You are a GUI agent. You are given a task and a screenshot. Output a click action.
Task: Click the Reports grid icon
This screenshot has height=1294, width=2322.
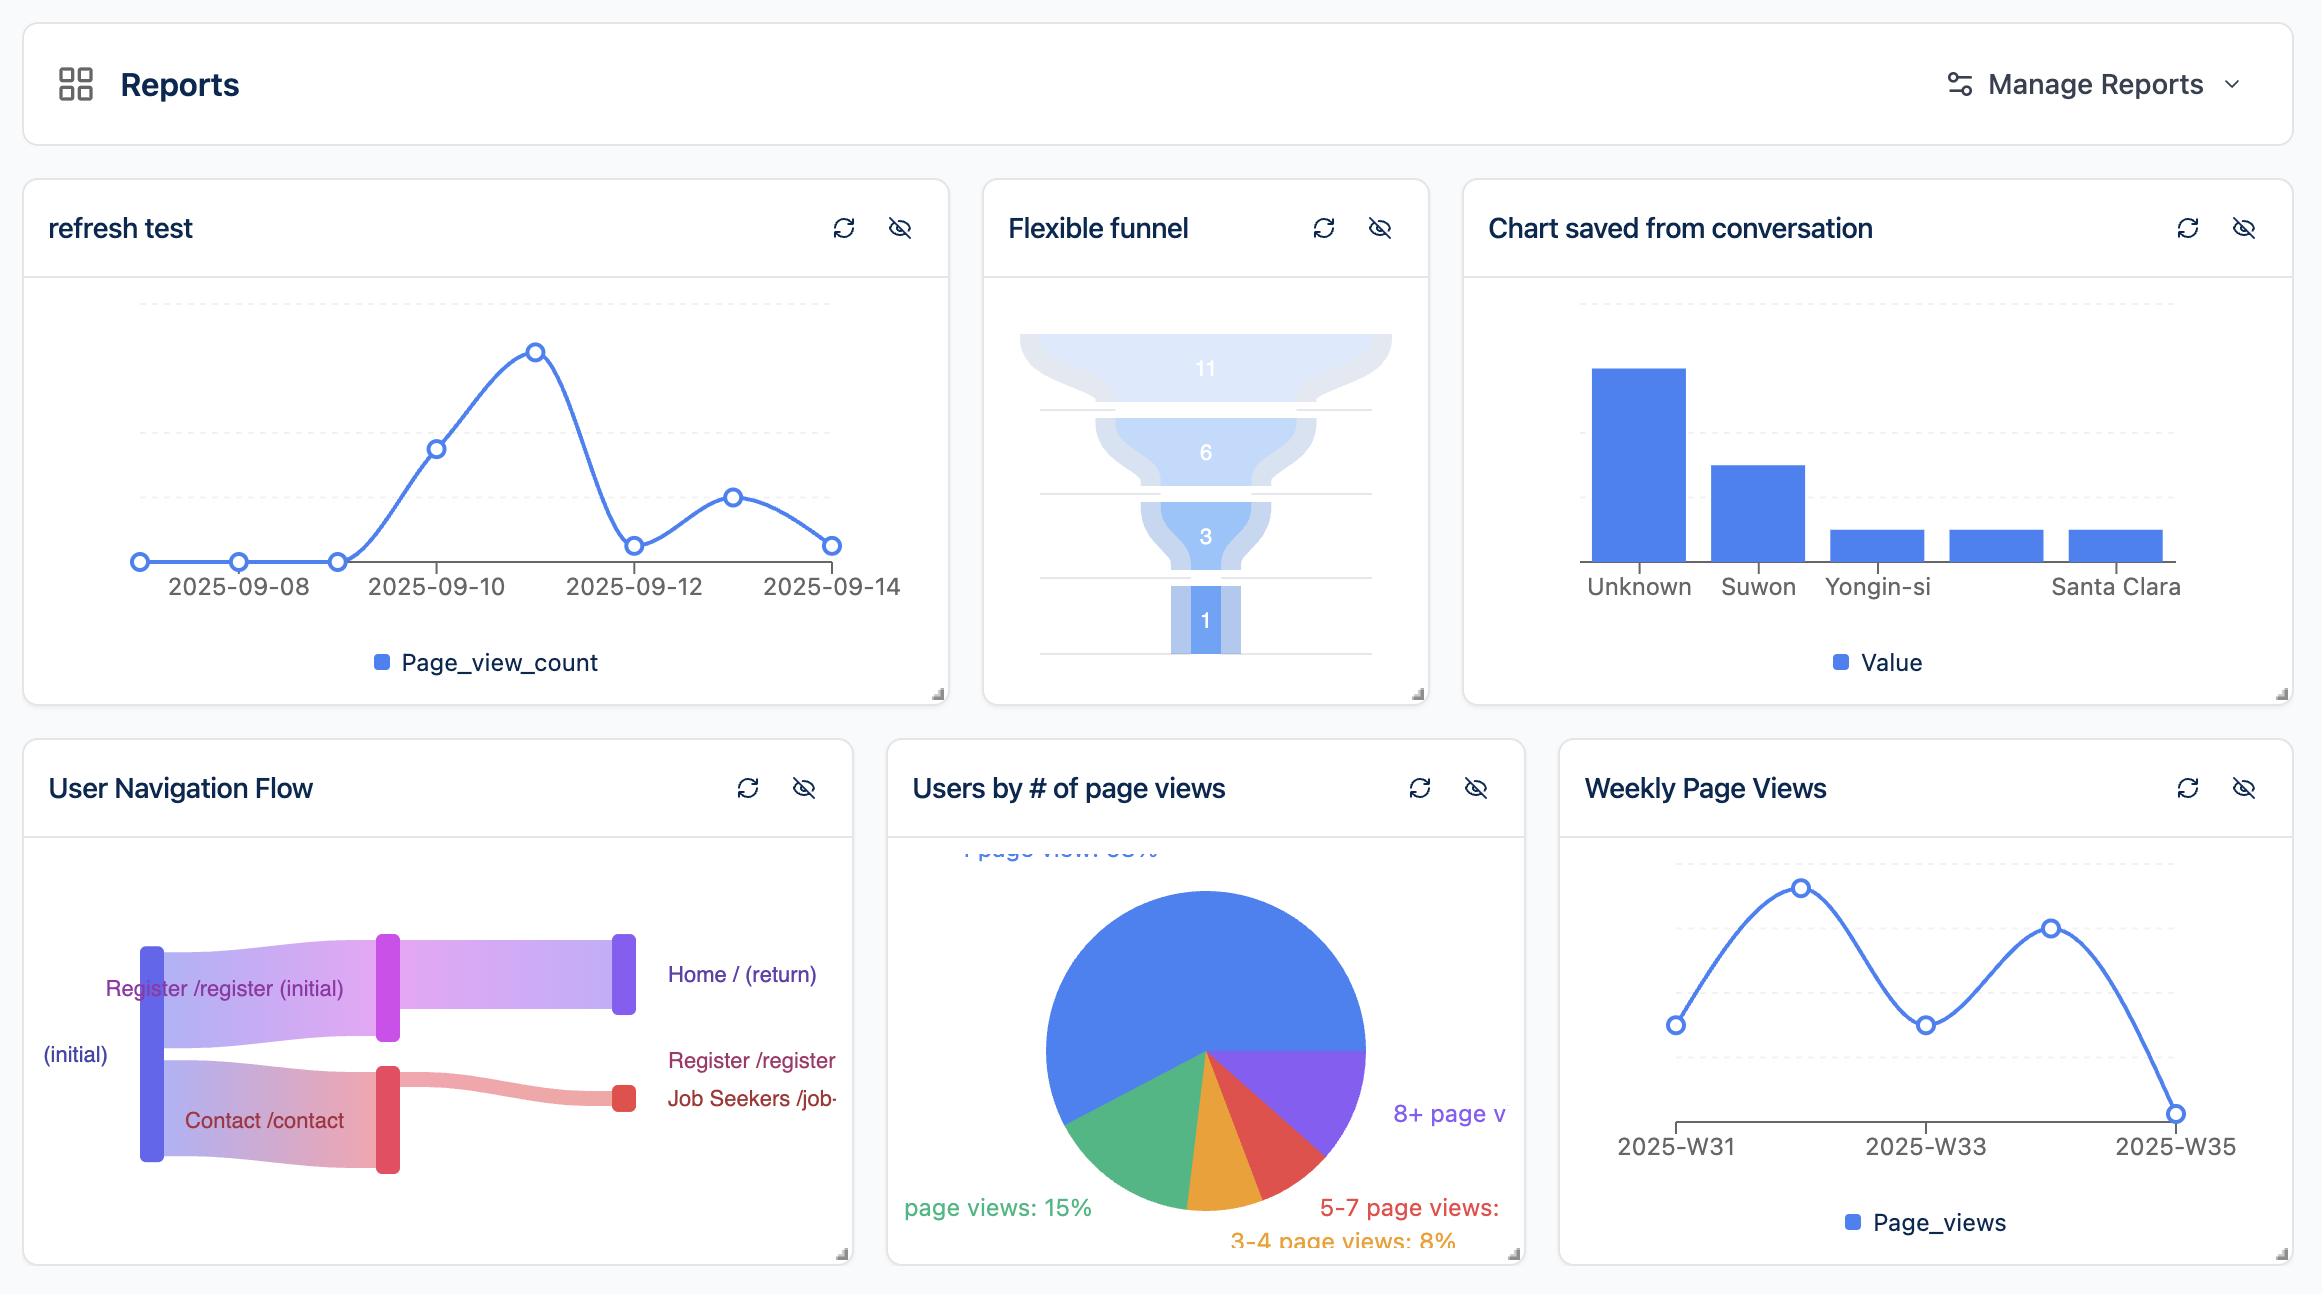point(76,84)
